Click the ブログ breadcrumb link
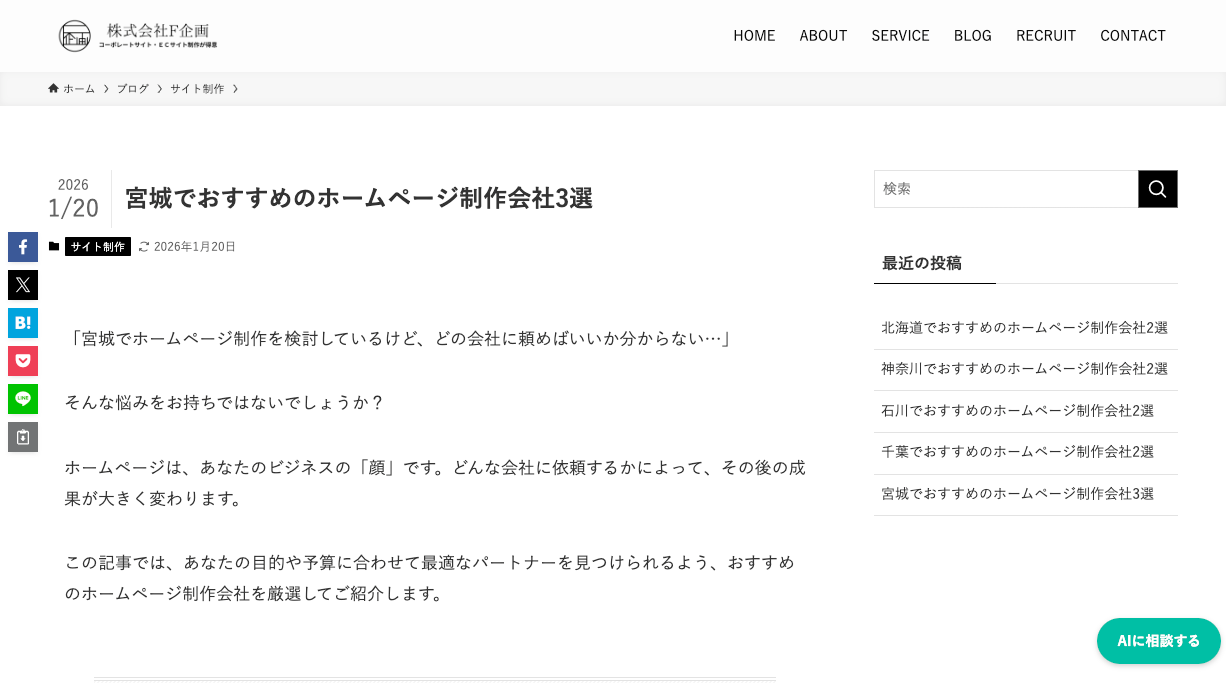Screen dimensions: 1226x683 point(132,89)
